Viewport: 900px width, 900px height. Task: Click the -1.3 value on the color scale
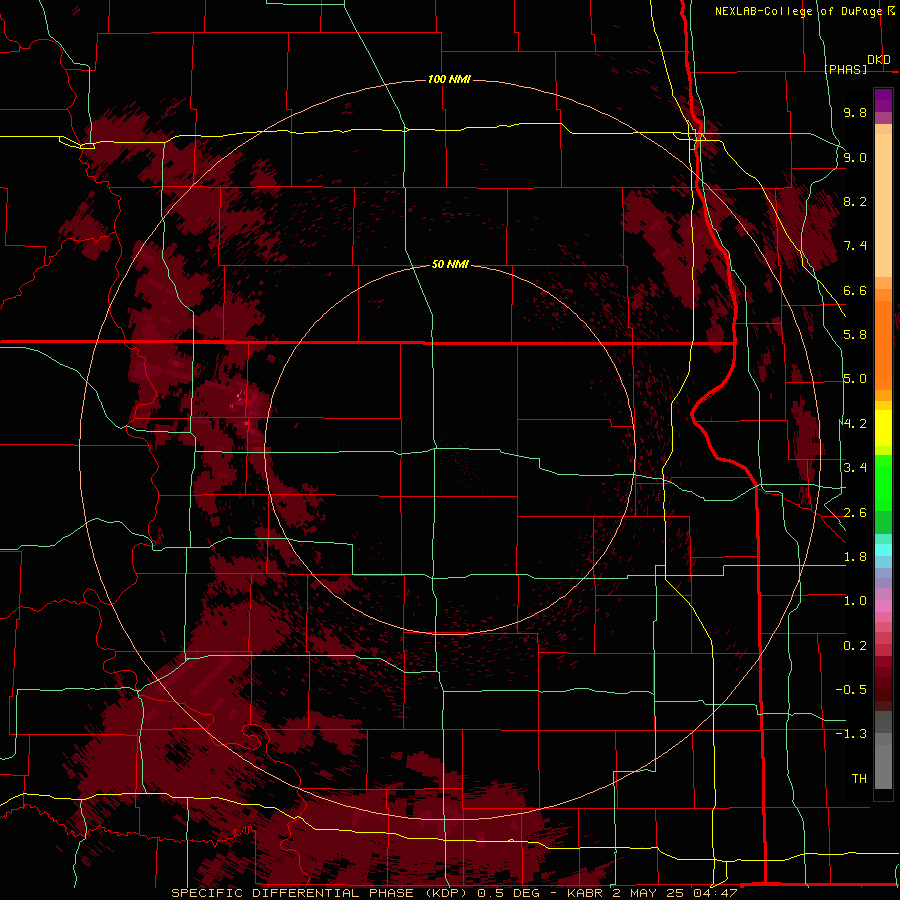tap(851, 734)
